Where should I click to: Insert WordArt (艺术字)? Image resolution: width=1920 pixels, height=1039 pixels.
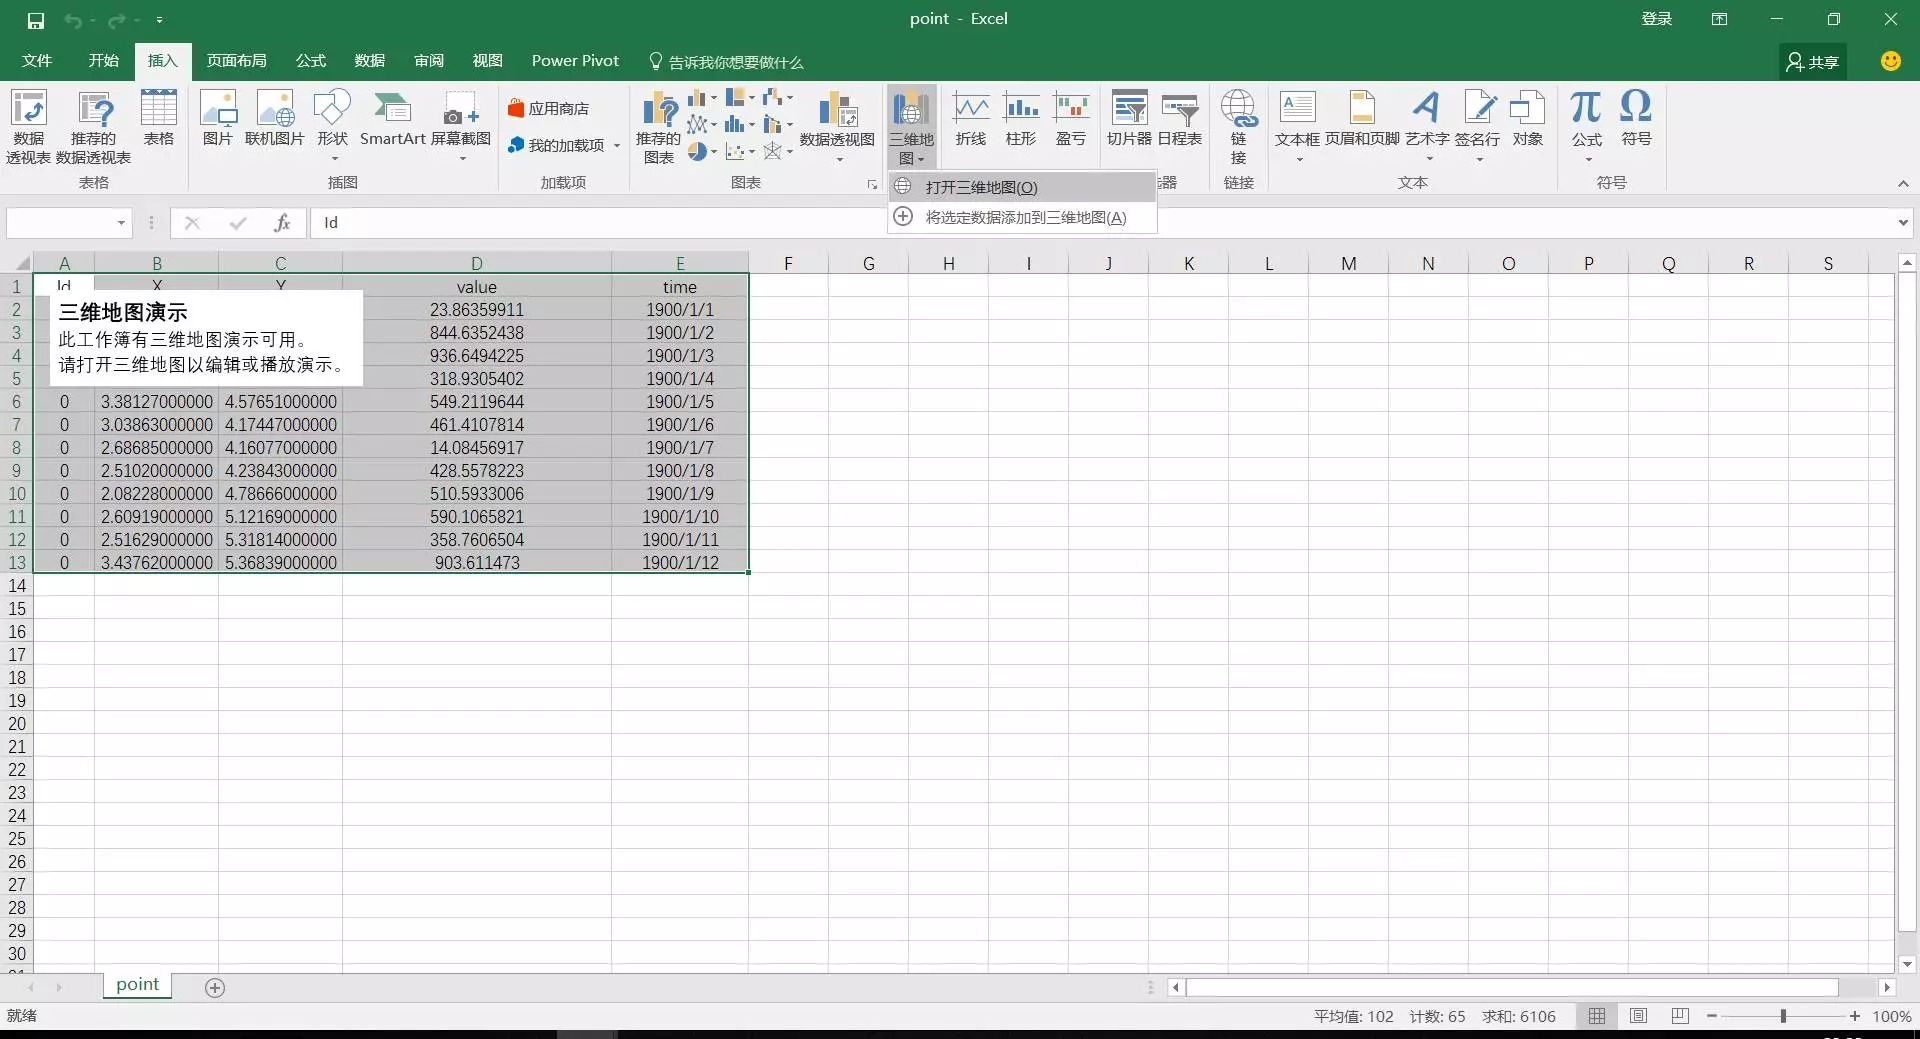pos(1428,125)
